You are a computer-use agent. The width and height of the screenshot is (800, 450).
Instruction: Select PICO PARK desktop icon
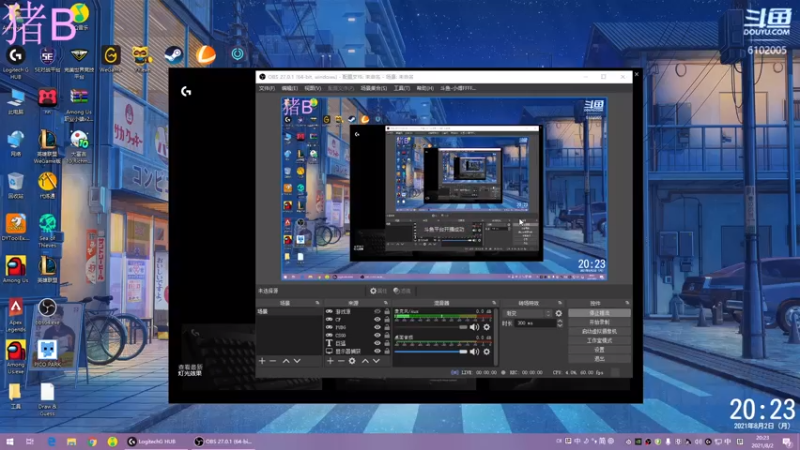tap(47, 353)
